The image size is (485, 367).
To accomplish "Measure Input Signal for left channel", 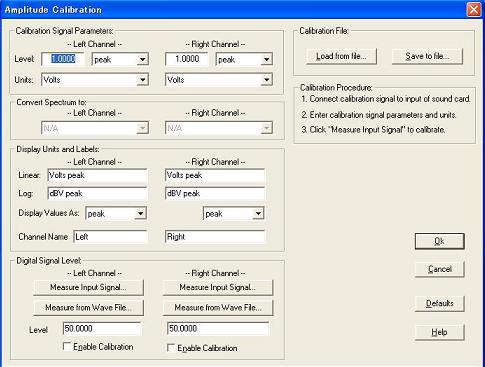I will tap(89, 287).
